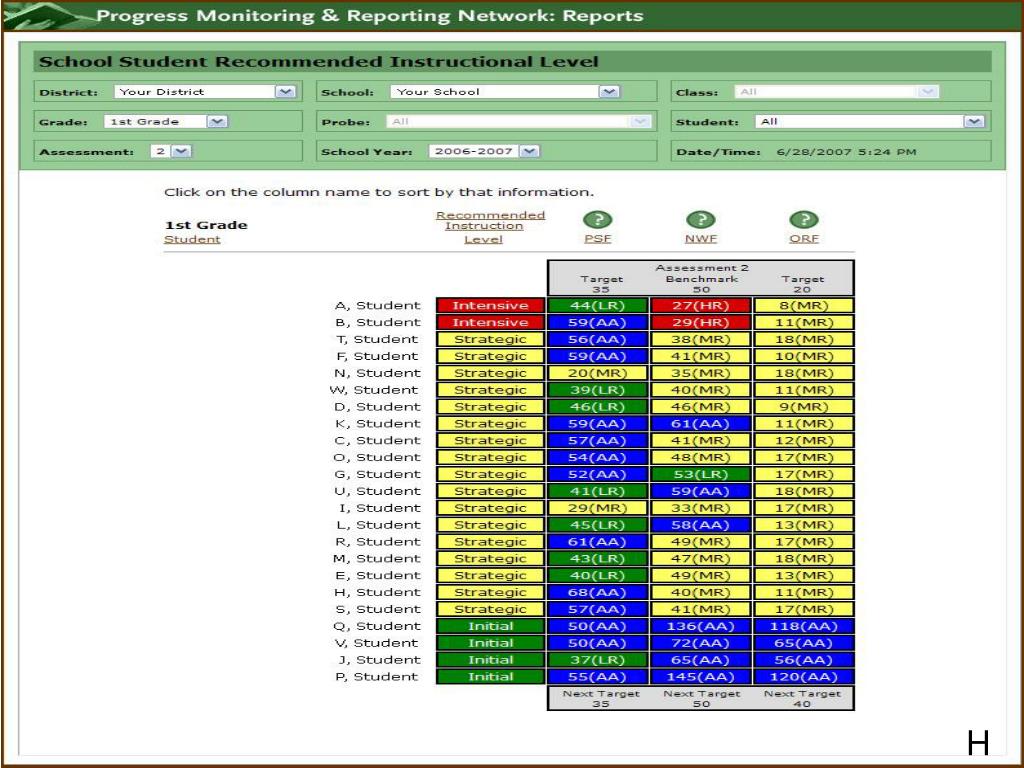This screenshot has width=1024, height=768.
Task: Click the help icon above NWF
Action: tap(701, 220)
